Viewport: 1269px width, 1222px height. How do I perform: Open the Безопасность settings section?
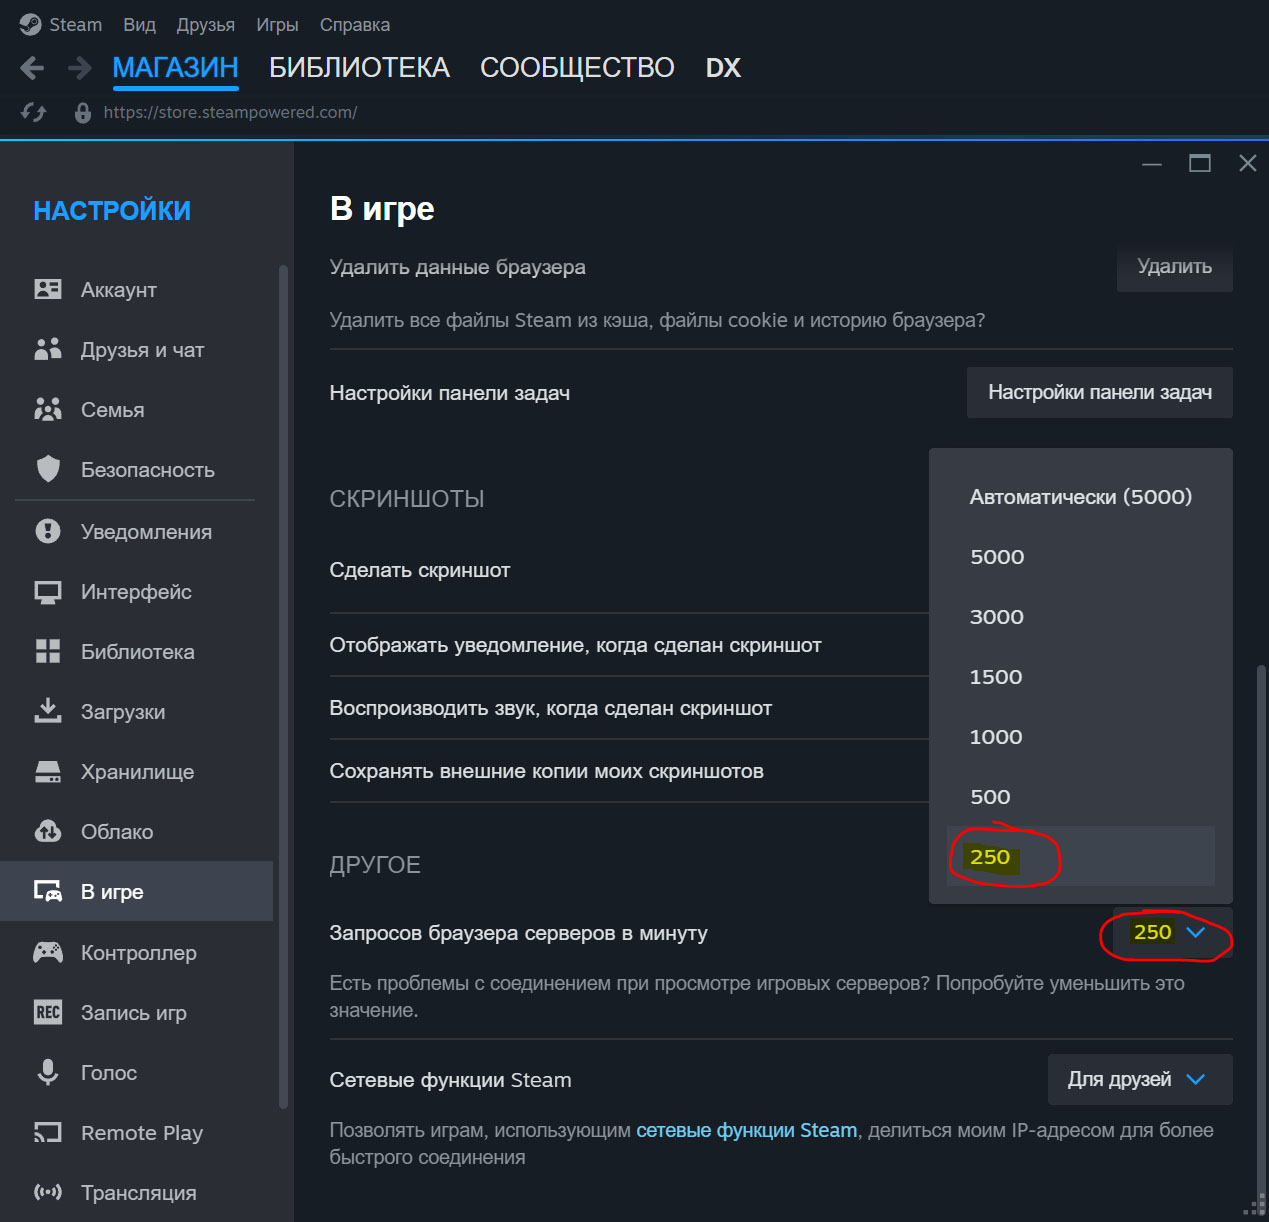tap(137, 470)
